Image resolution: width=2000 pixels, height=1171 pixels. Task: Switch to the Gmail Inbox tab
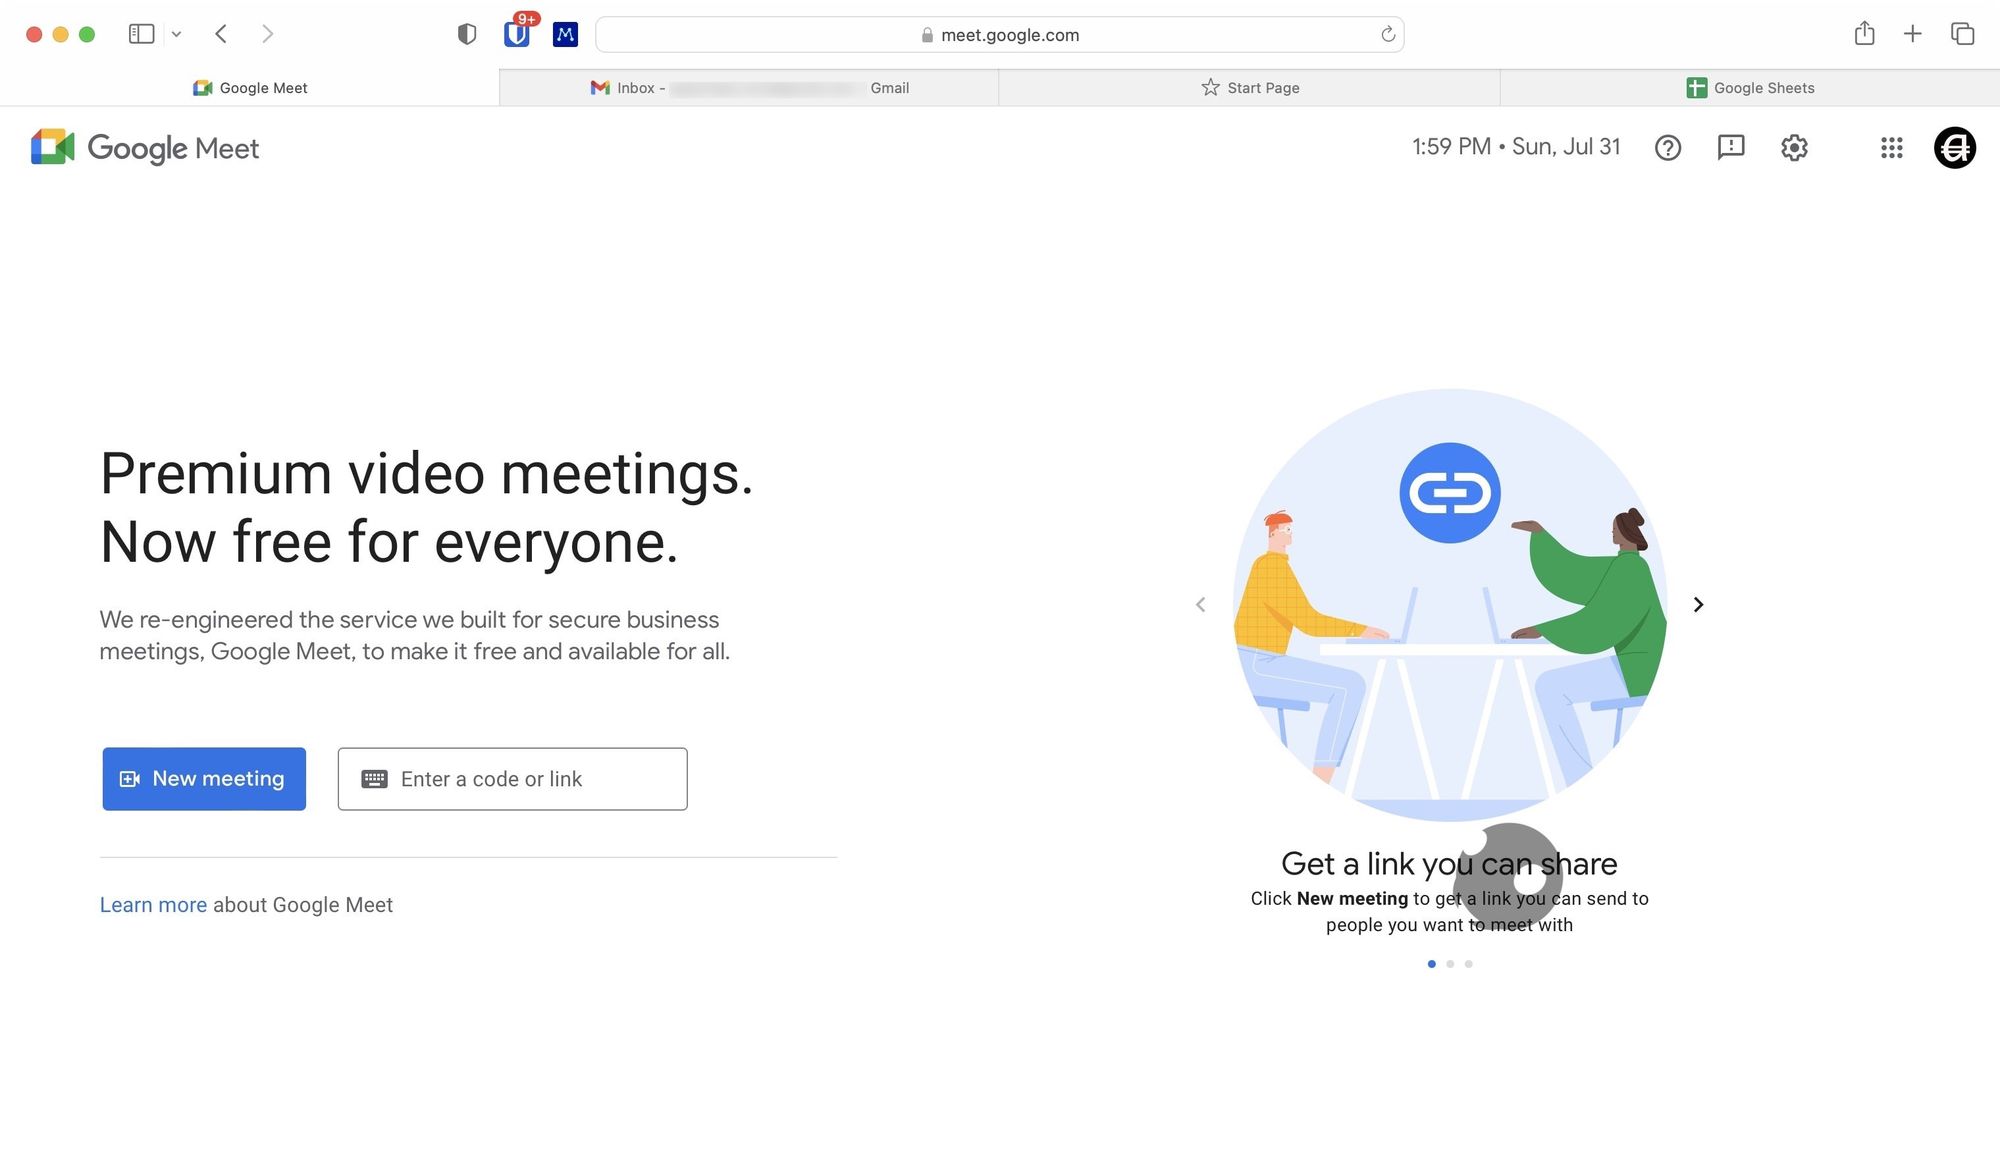pyautogui.click(x=748, y=88)
